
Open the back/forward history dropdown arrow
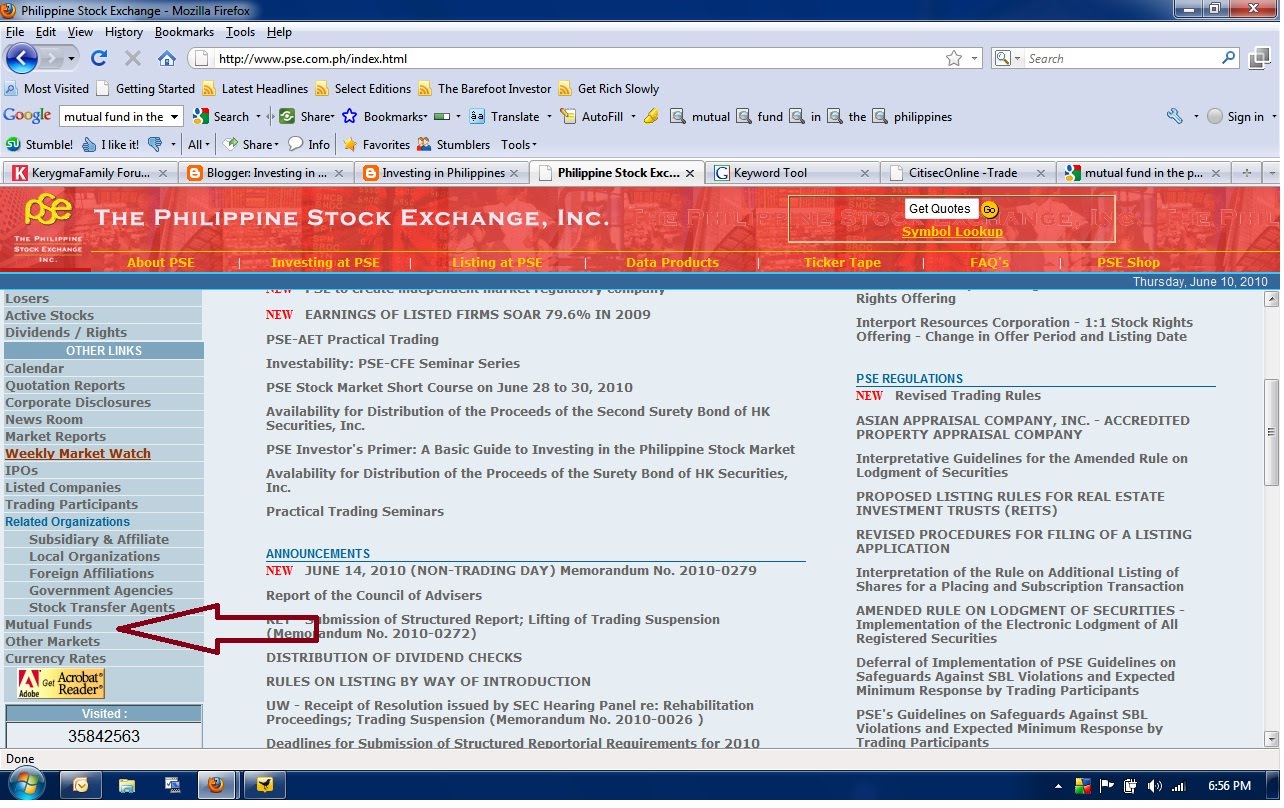click(71, 59)
